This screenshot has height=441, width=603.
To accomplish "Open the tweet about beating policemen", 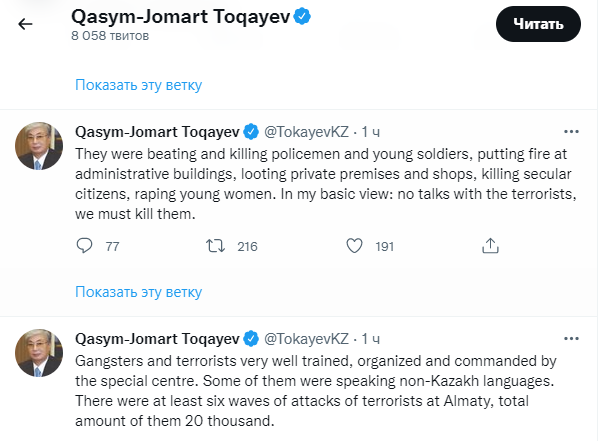I will coord(325,184).
